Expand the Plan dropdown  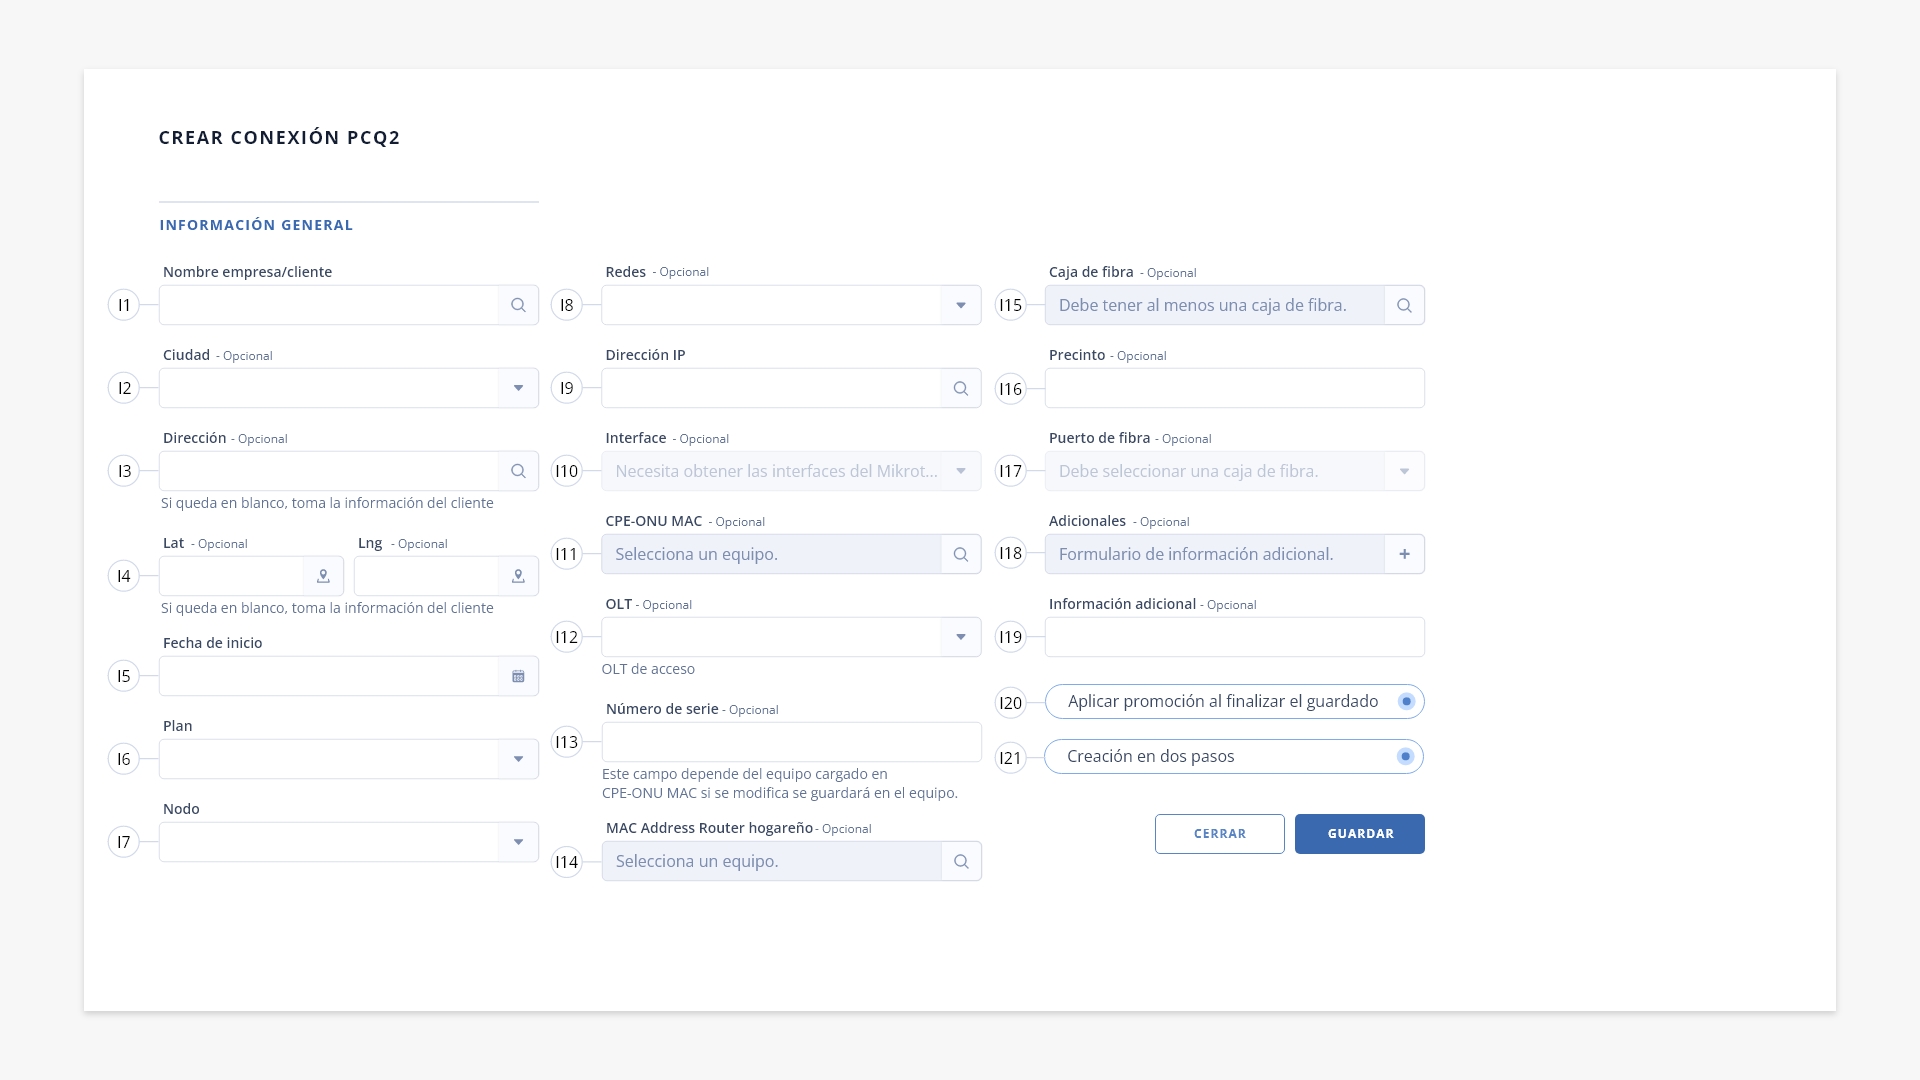click(518, 759)
